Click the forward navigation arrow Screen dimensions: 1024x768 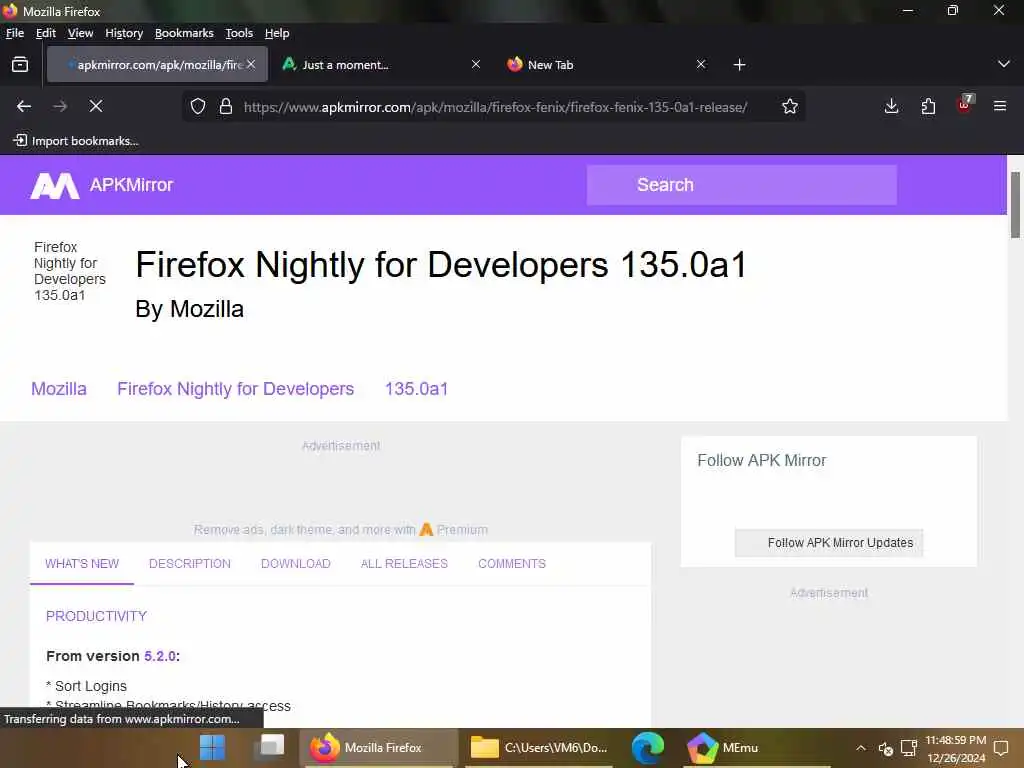click(60, 106)
